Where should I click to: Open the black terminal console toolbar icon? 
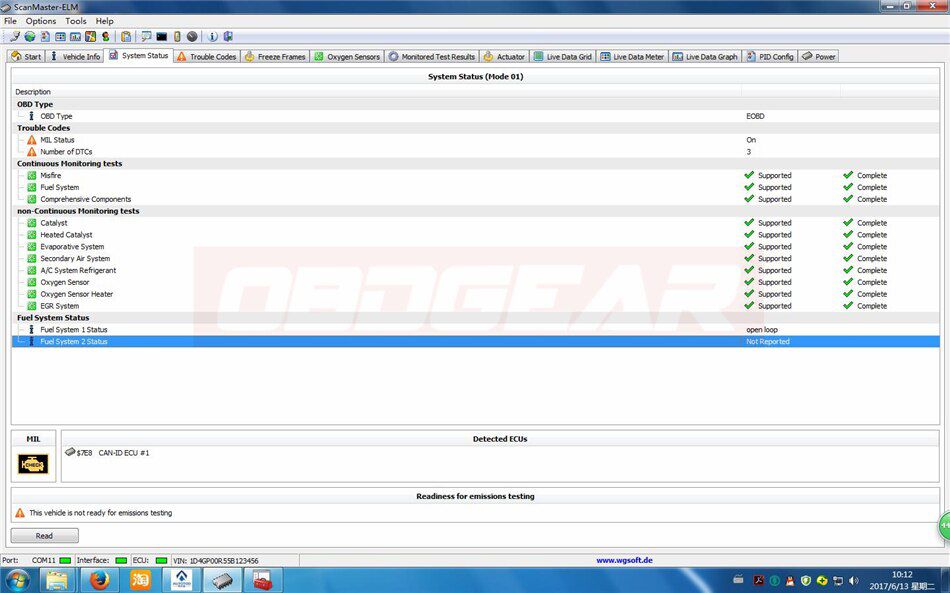click(161, 36)
